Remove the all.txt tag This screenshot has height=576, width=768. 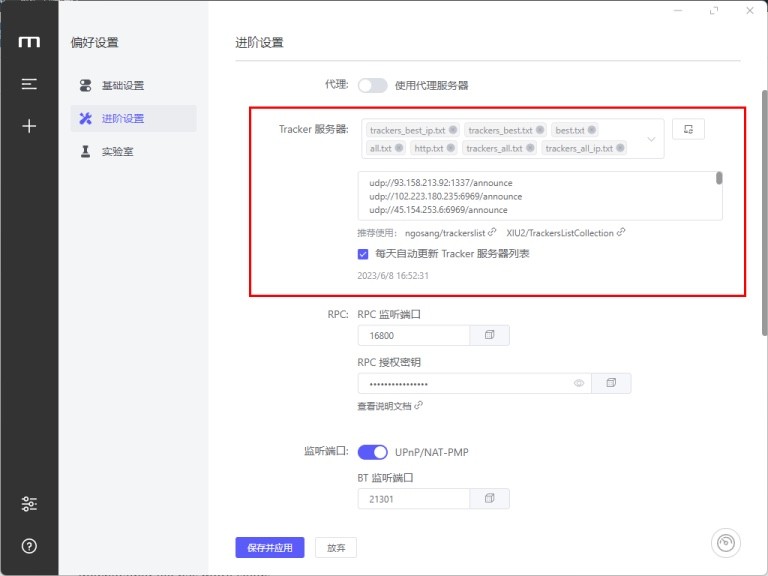coord(399,147)
